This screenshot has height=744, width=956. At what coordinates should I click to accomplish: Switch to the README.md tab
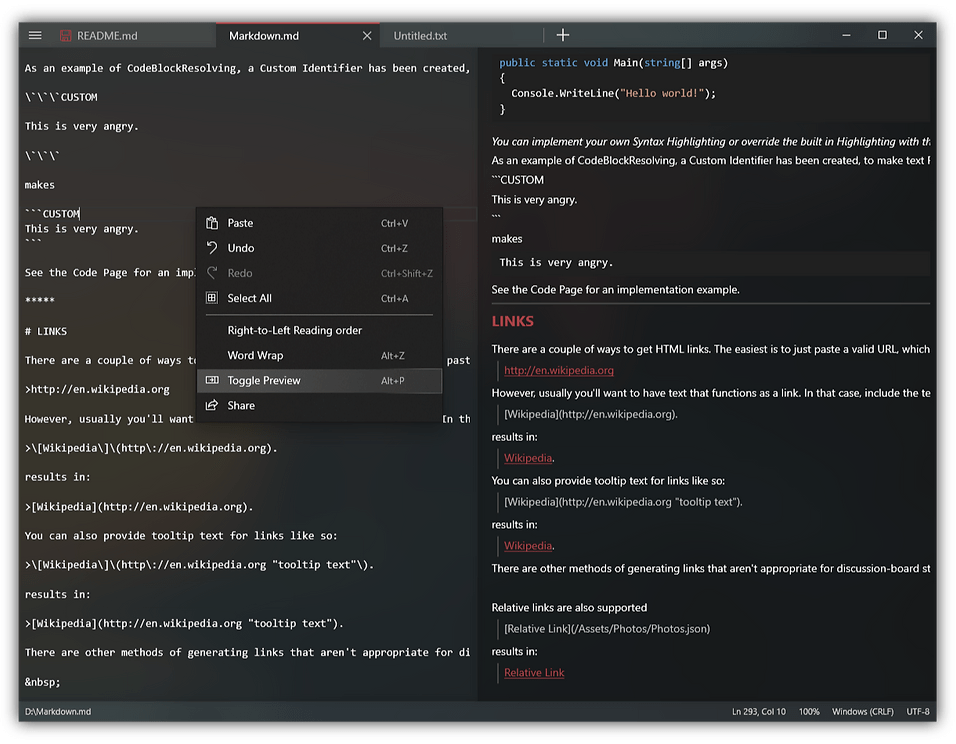coord(107,36)
